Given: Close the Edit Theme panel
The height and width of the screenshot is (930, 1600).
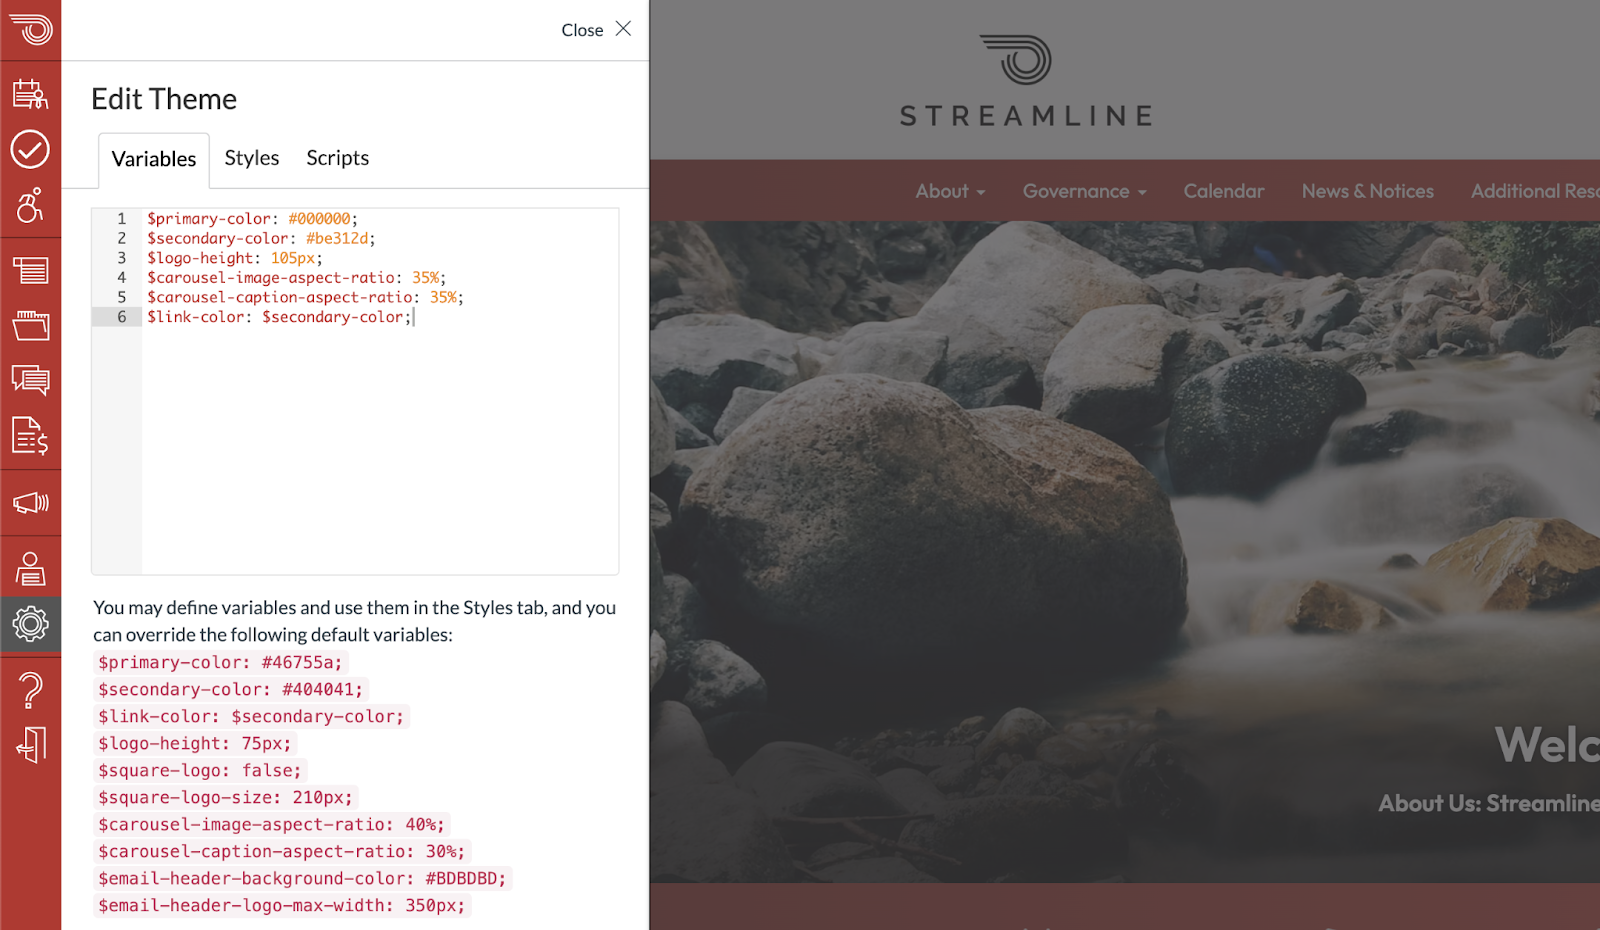Looking at the screenshot, I should [x=596, y=29].
